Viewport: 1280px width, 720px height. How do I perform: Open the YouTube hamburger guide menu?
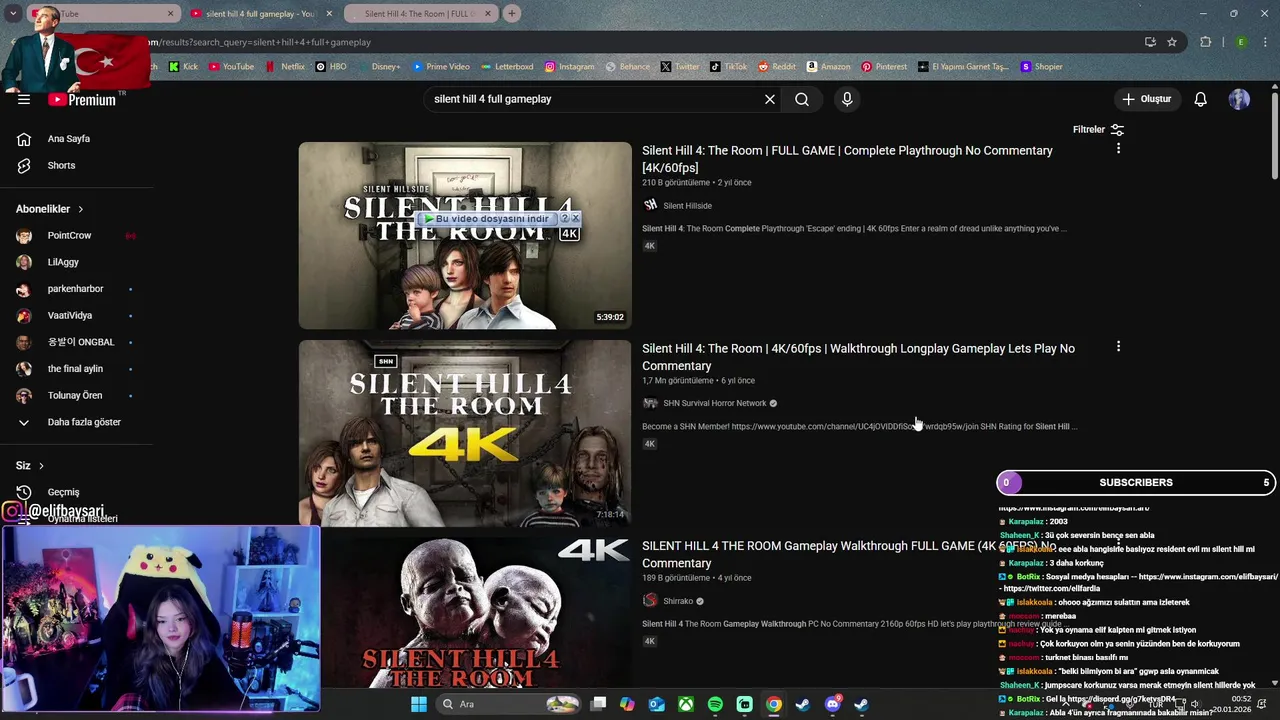[24, 99]
